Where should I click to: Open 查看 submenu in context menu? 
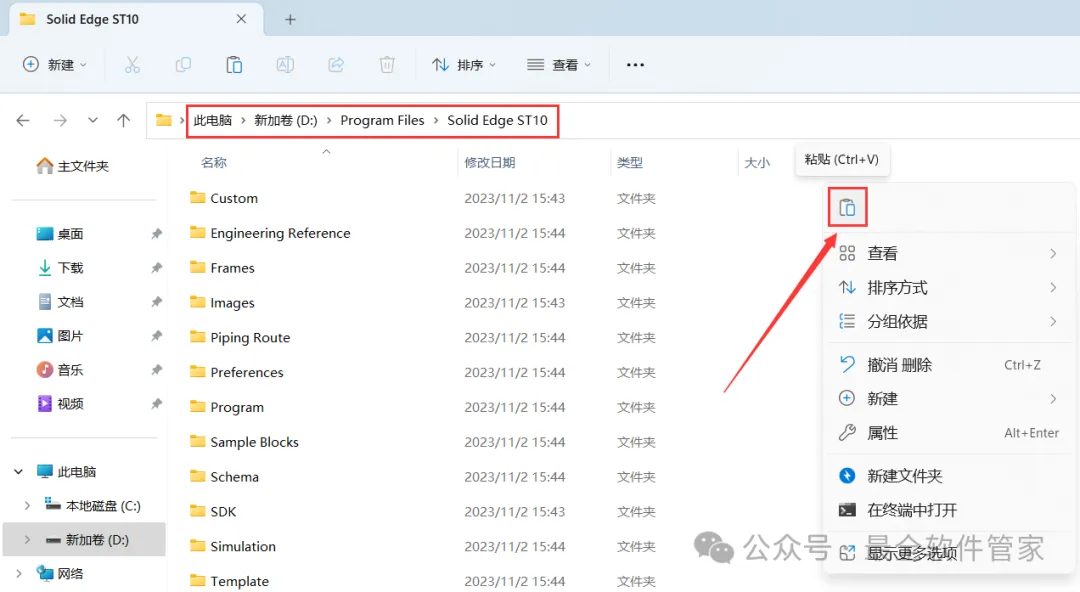[x=948, y=254]
